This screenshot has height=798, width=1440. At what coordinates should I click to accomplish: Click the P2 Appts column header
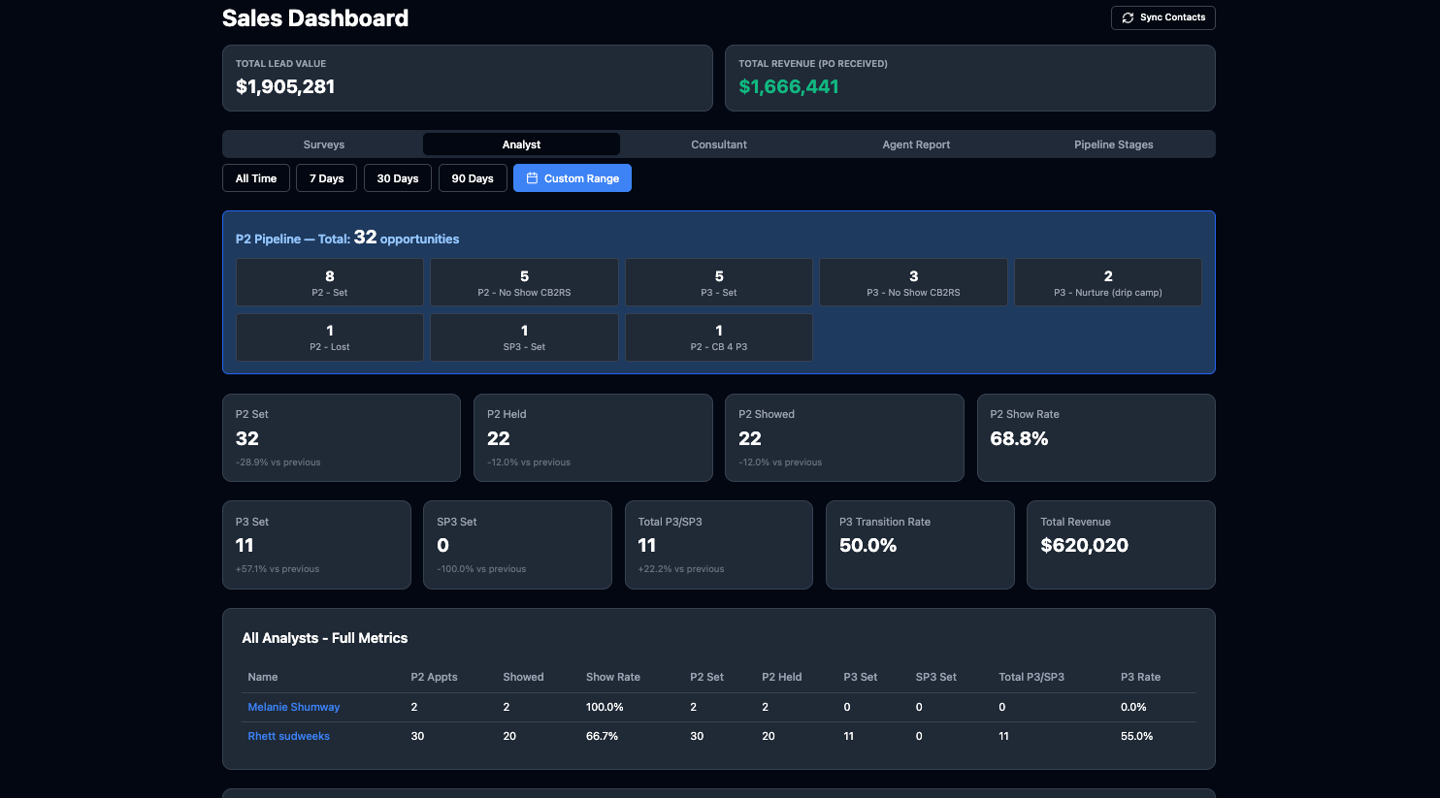pyautogui.click(x=434, y=677)
